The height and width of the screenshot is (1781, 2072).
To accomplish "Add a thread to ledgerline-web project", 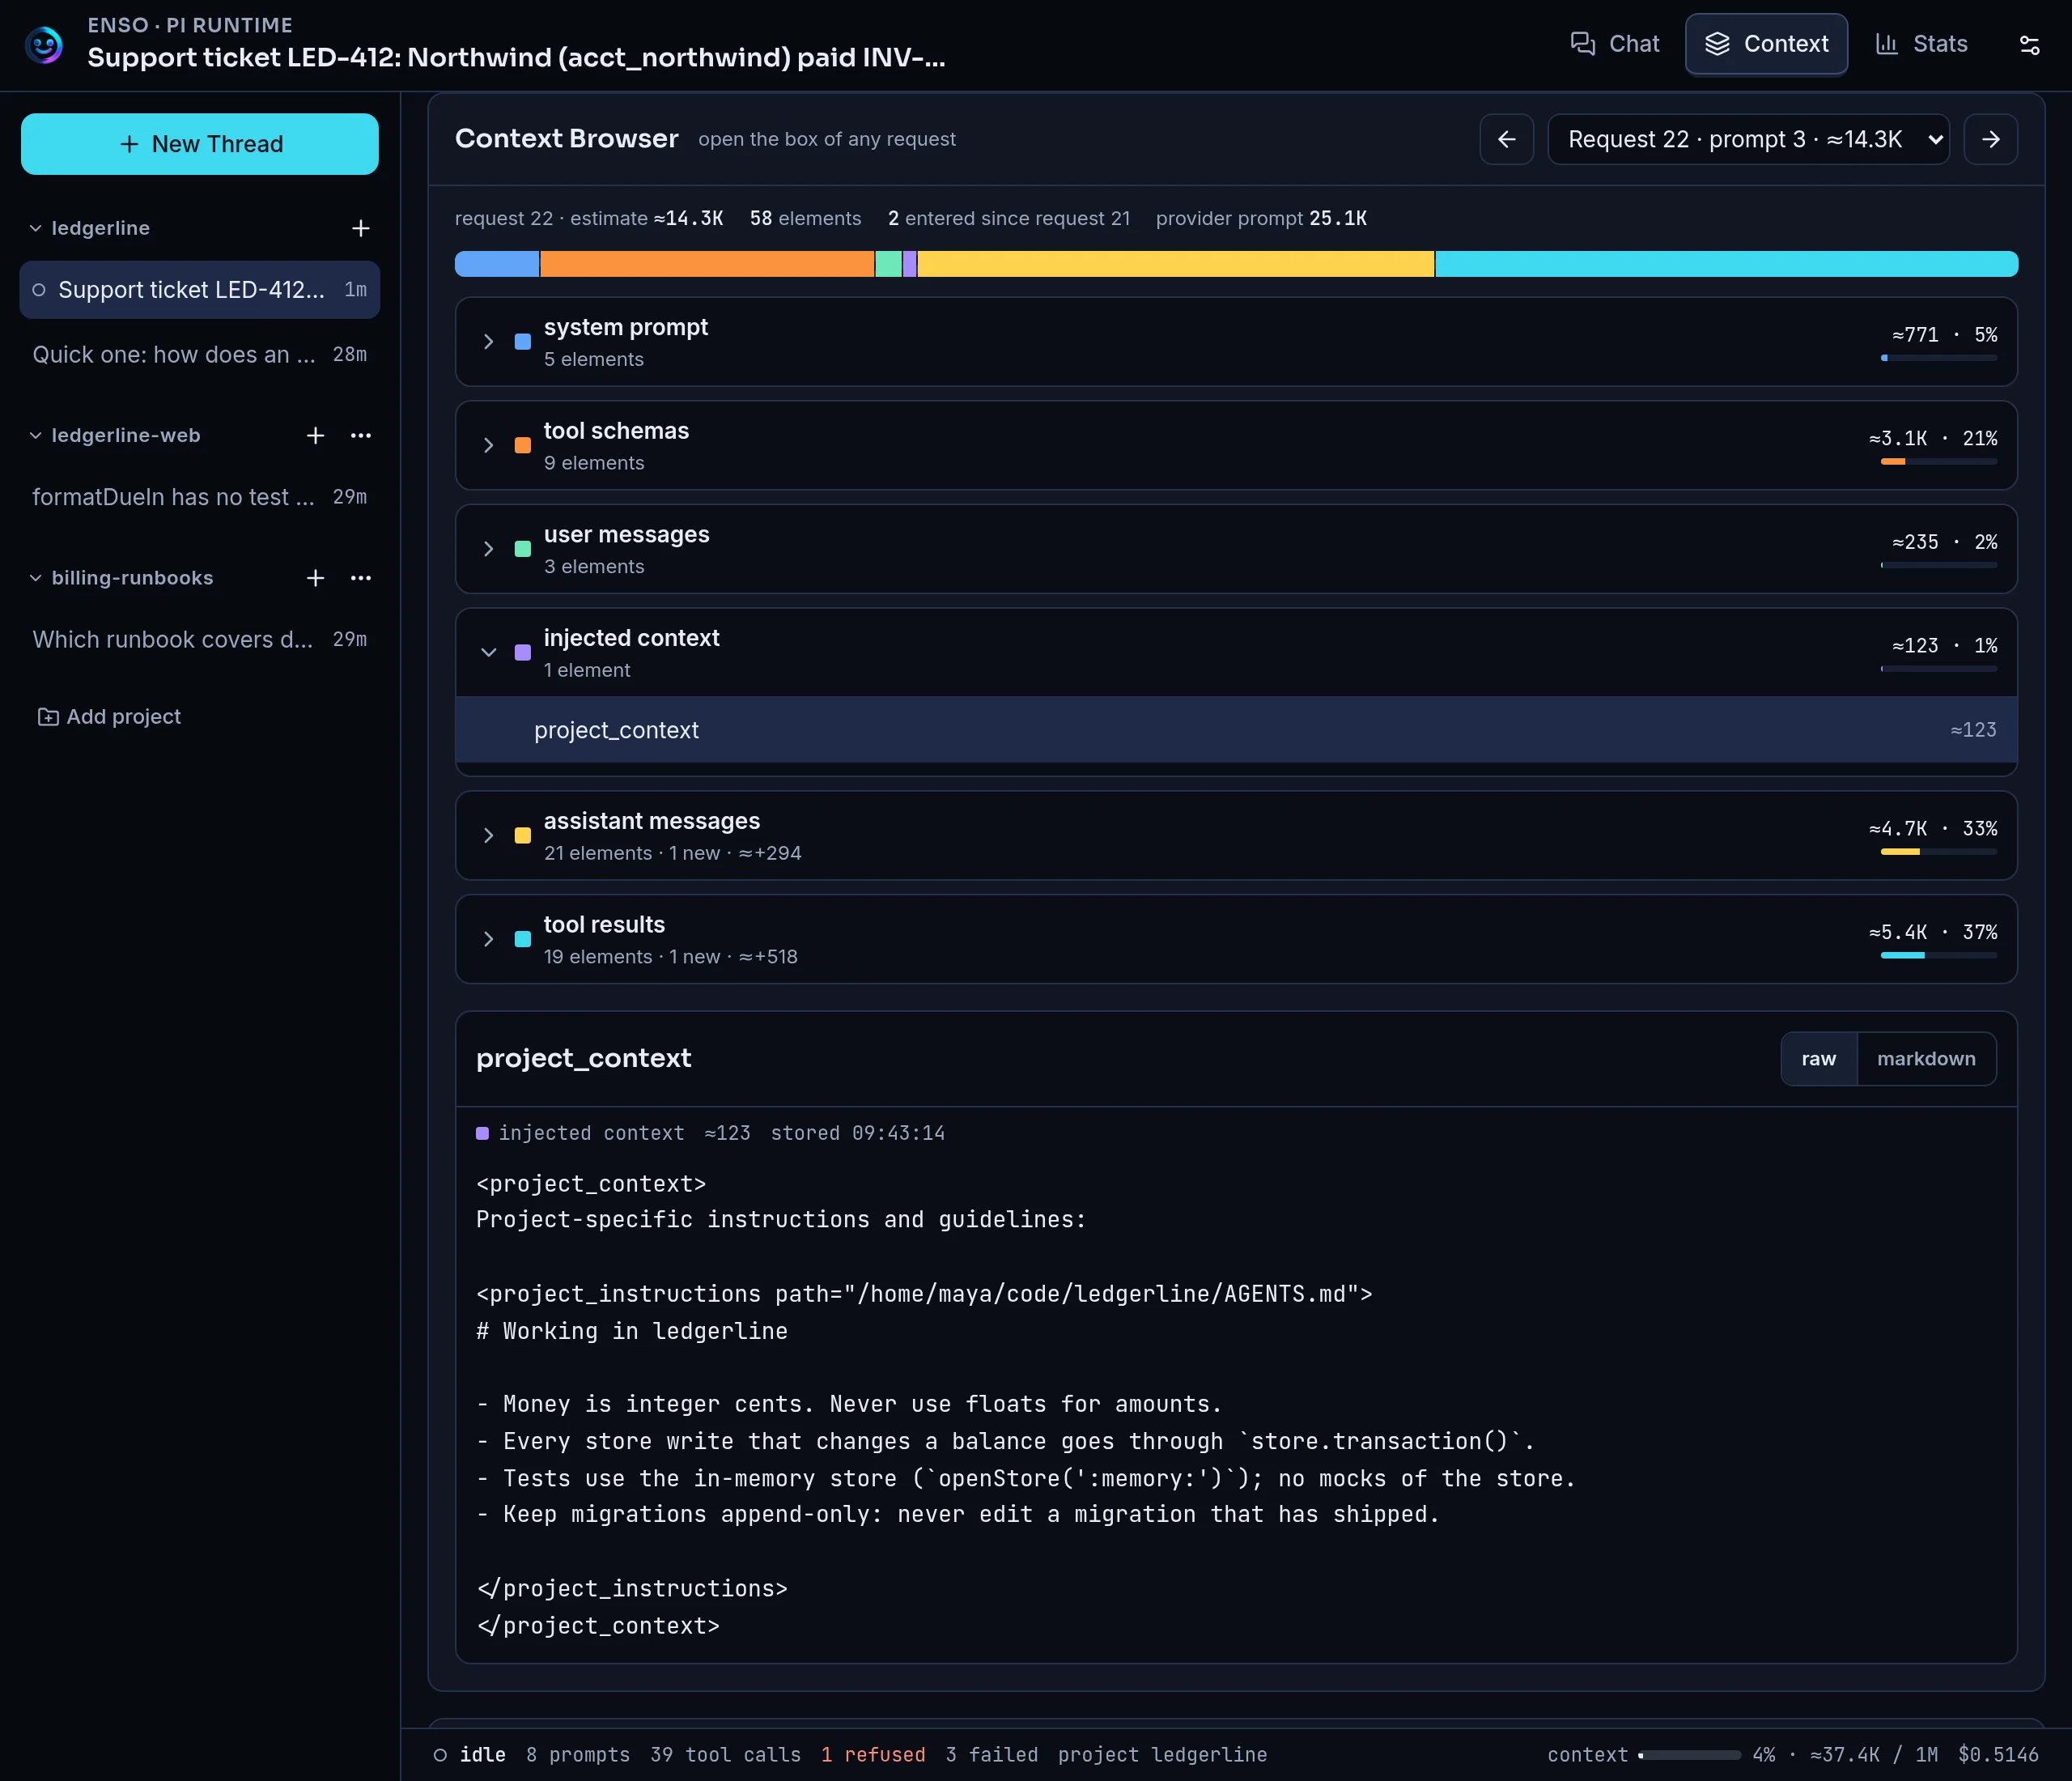I will (x=315, y=435).
